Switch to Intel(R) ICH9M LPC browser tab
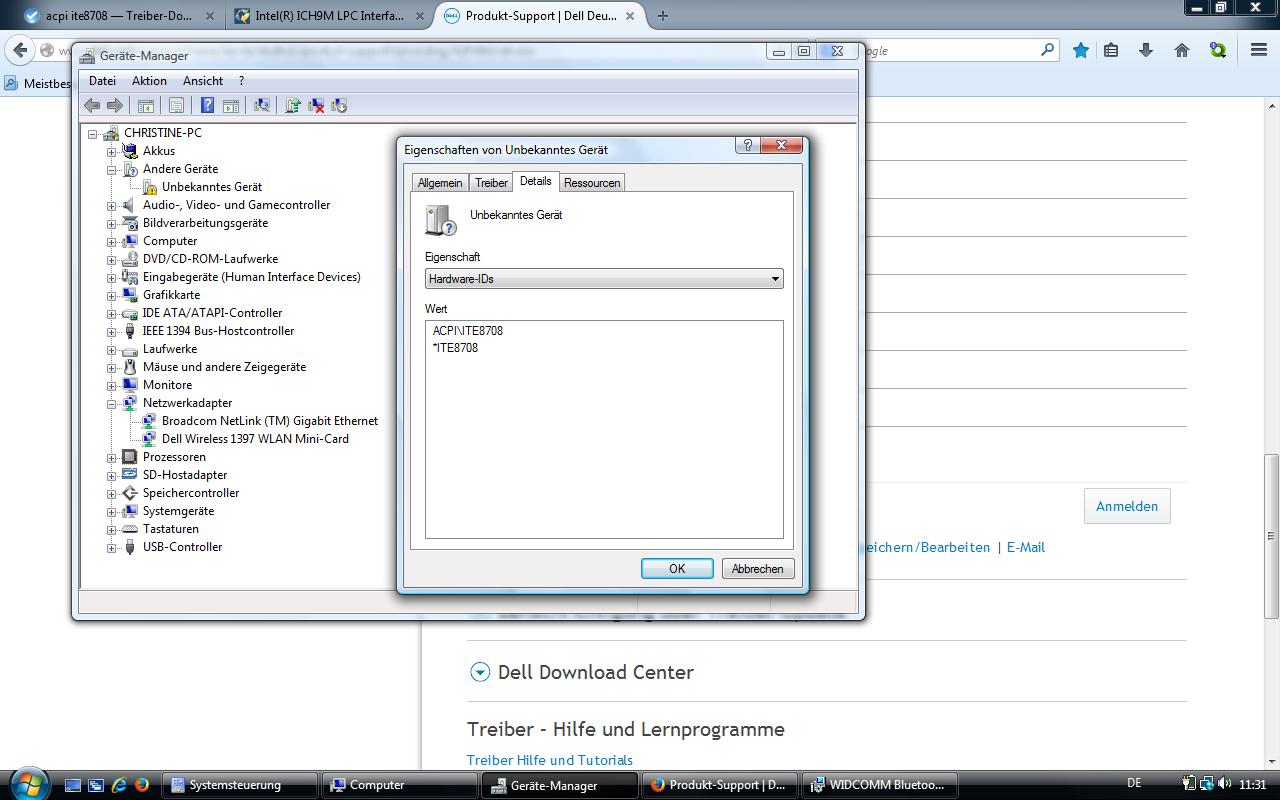 coord(326,16)
